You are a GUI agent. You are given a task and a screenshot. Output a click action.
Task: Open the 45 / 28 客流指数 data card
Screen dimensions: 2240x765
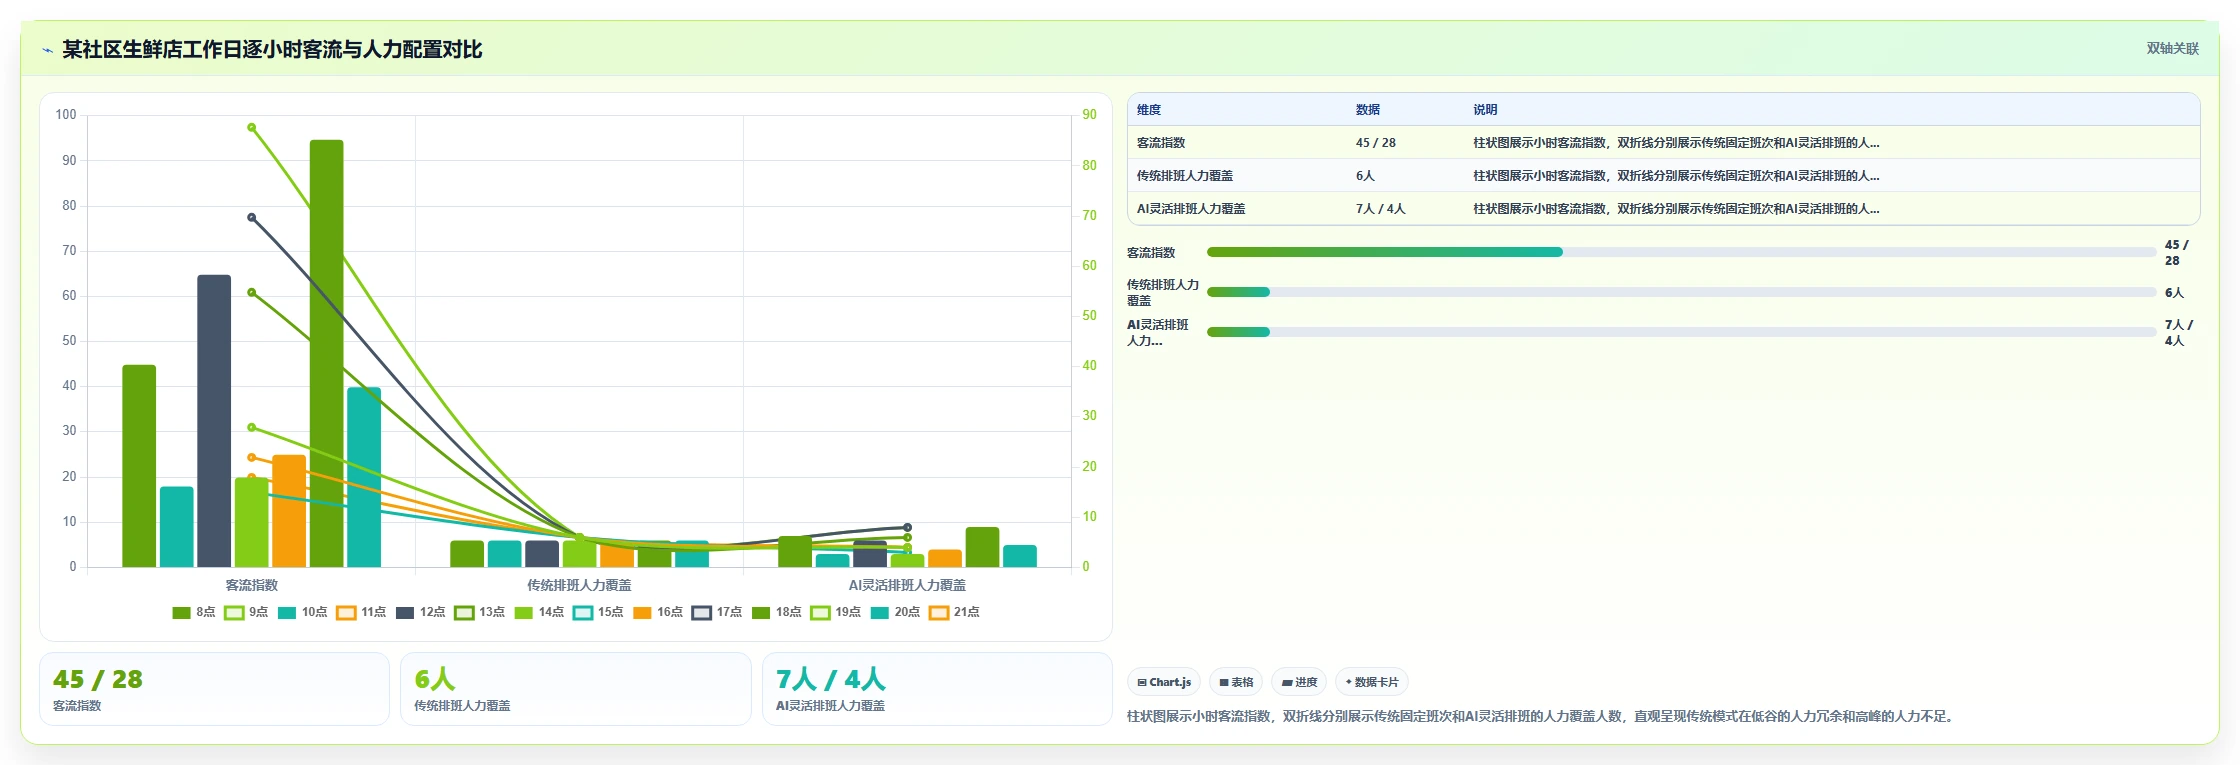pyautogui.click(x=214, y=689)
